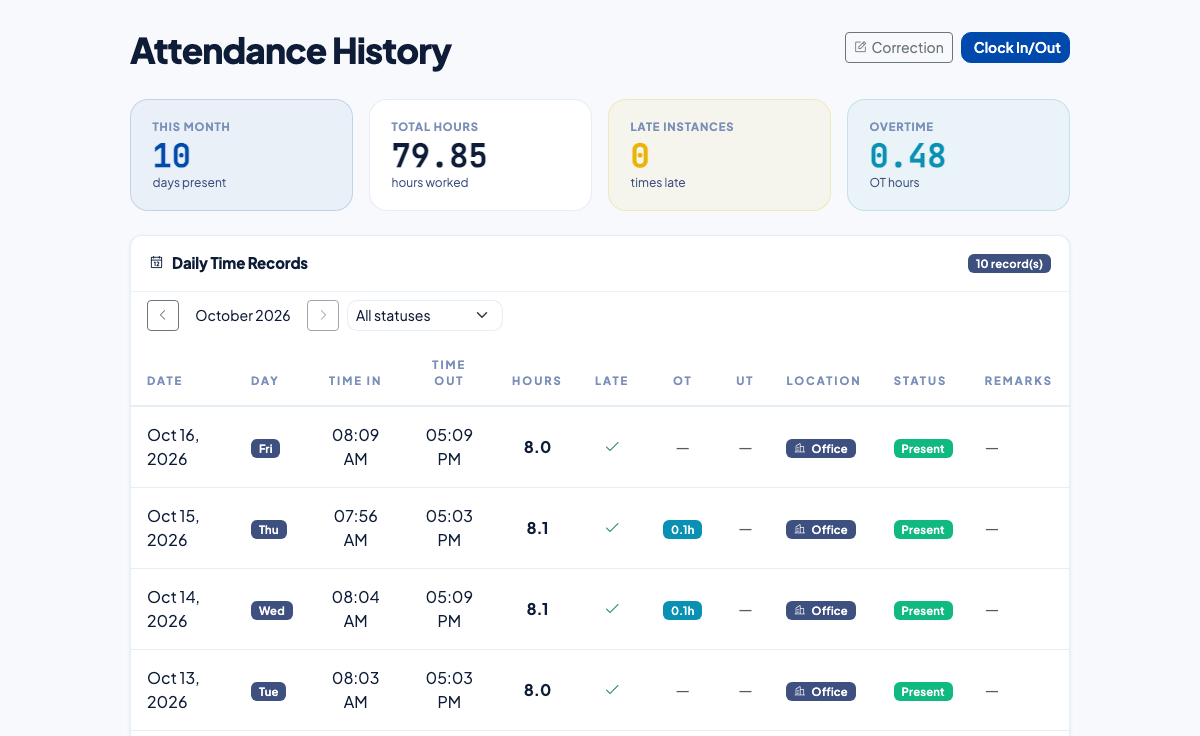The height and width of the screenshot is (736, 1200).
Task: Click the 08:03 AM time in cell
Action: (355, 690)
